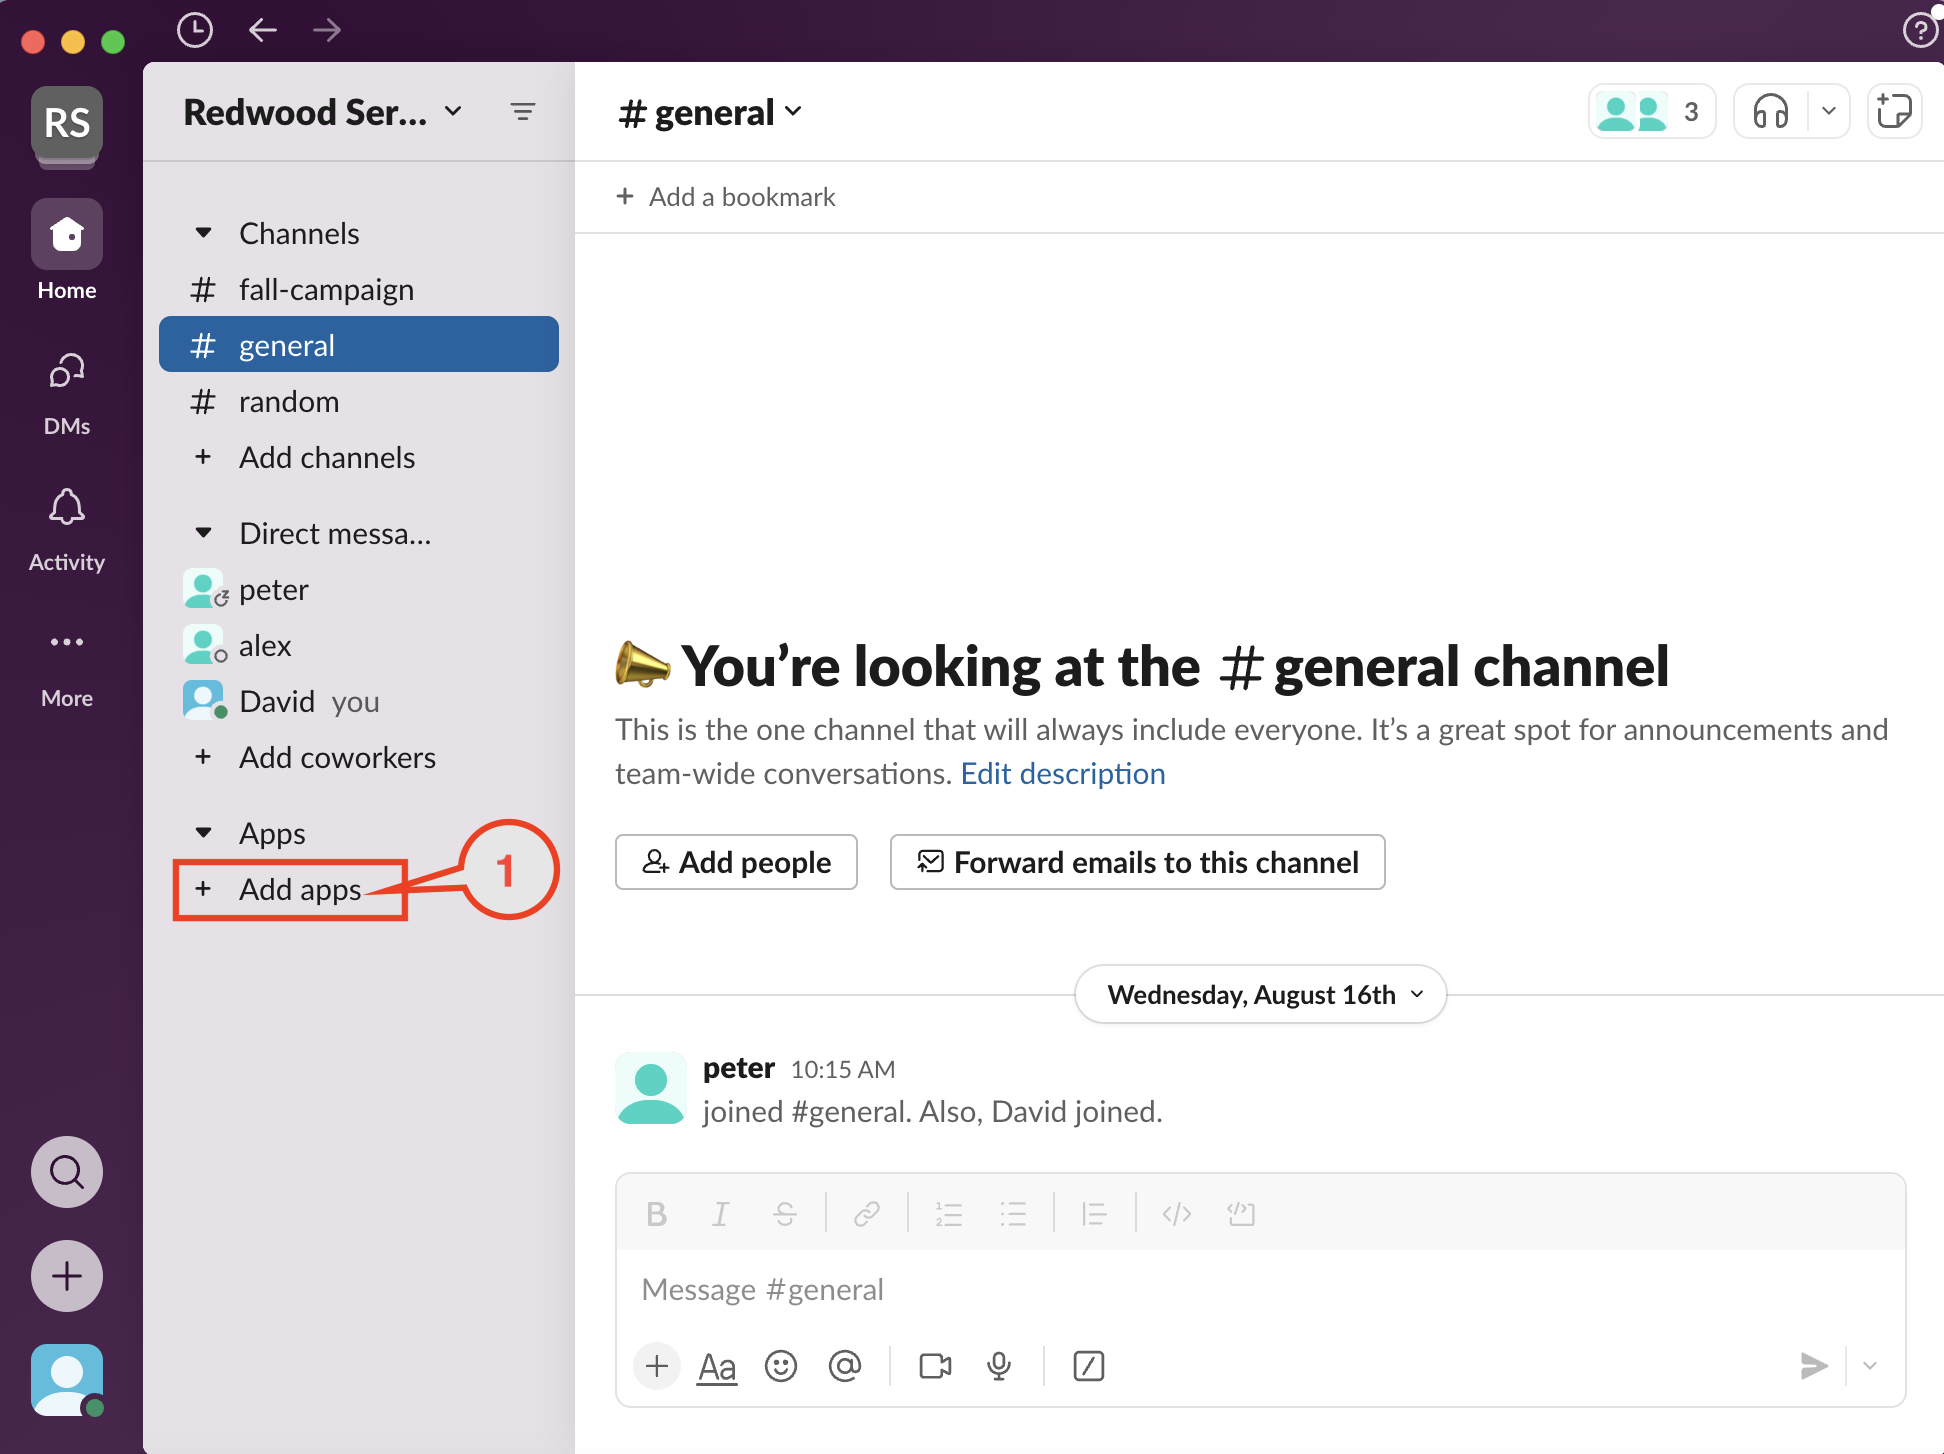Image resolution: width=1944 pixels, height=1454 pixels.
Task: Click peter's name in the message
Action: (x=738, y=1068)
